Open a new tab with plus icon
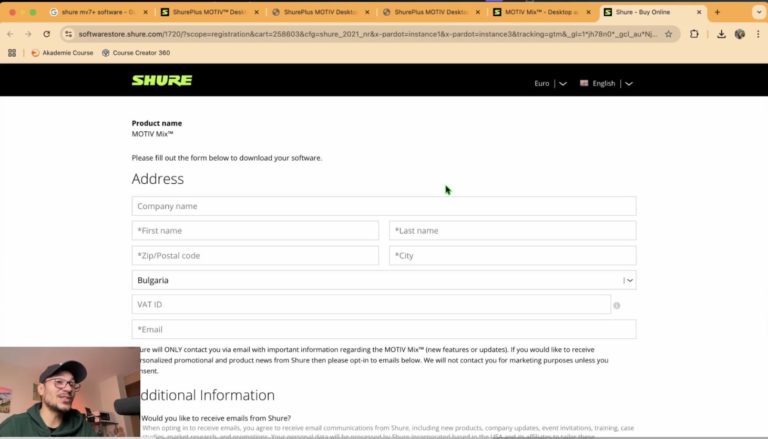This screenshot has height=439, width=768. tap(717, 12)
